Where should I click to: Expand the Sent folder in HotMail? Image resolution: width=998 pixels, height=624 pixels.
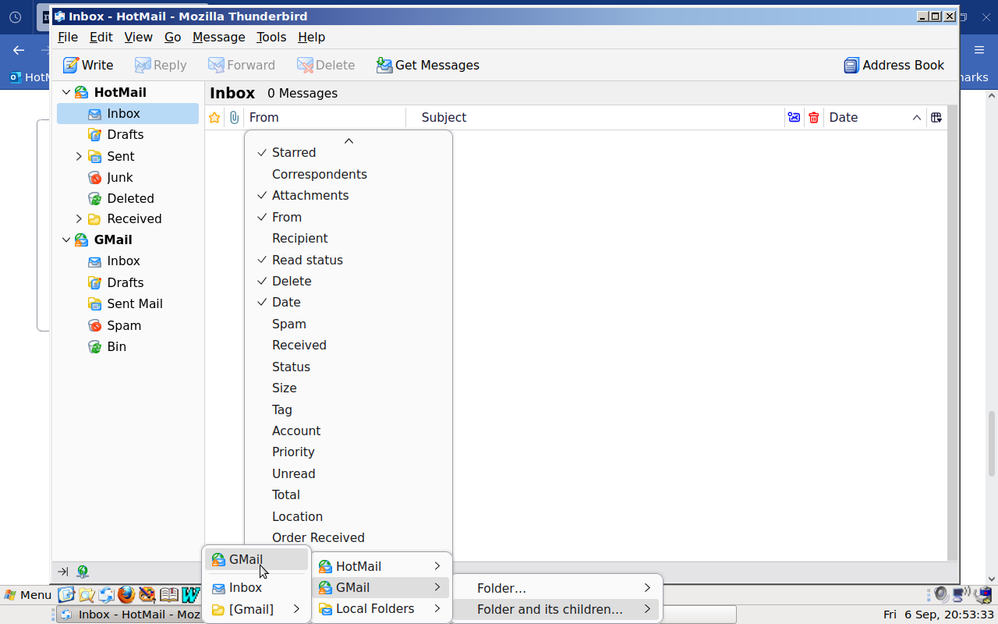(79, 156)
